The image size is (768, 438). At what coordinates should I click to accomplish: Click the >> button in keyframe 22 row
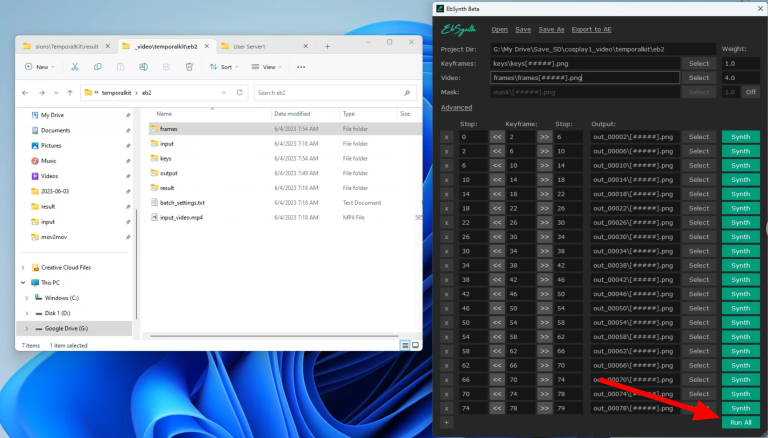click(545, 208)
